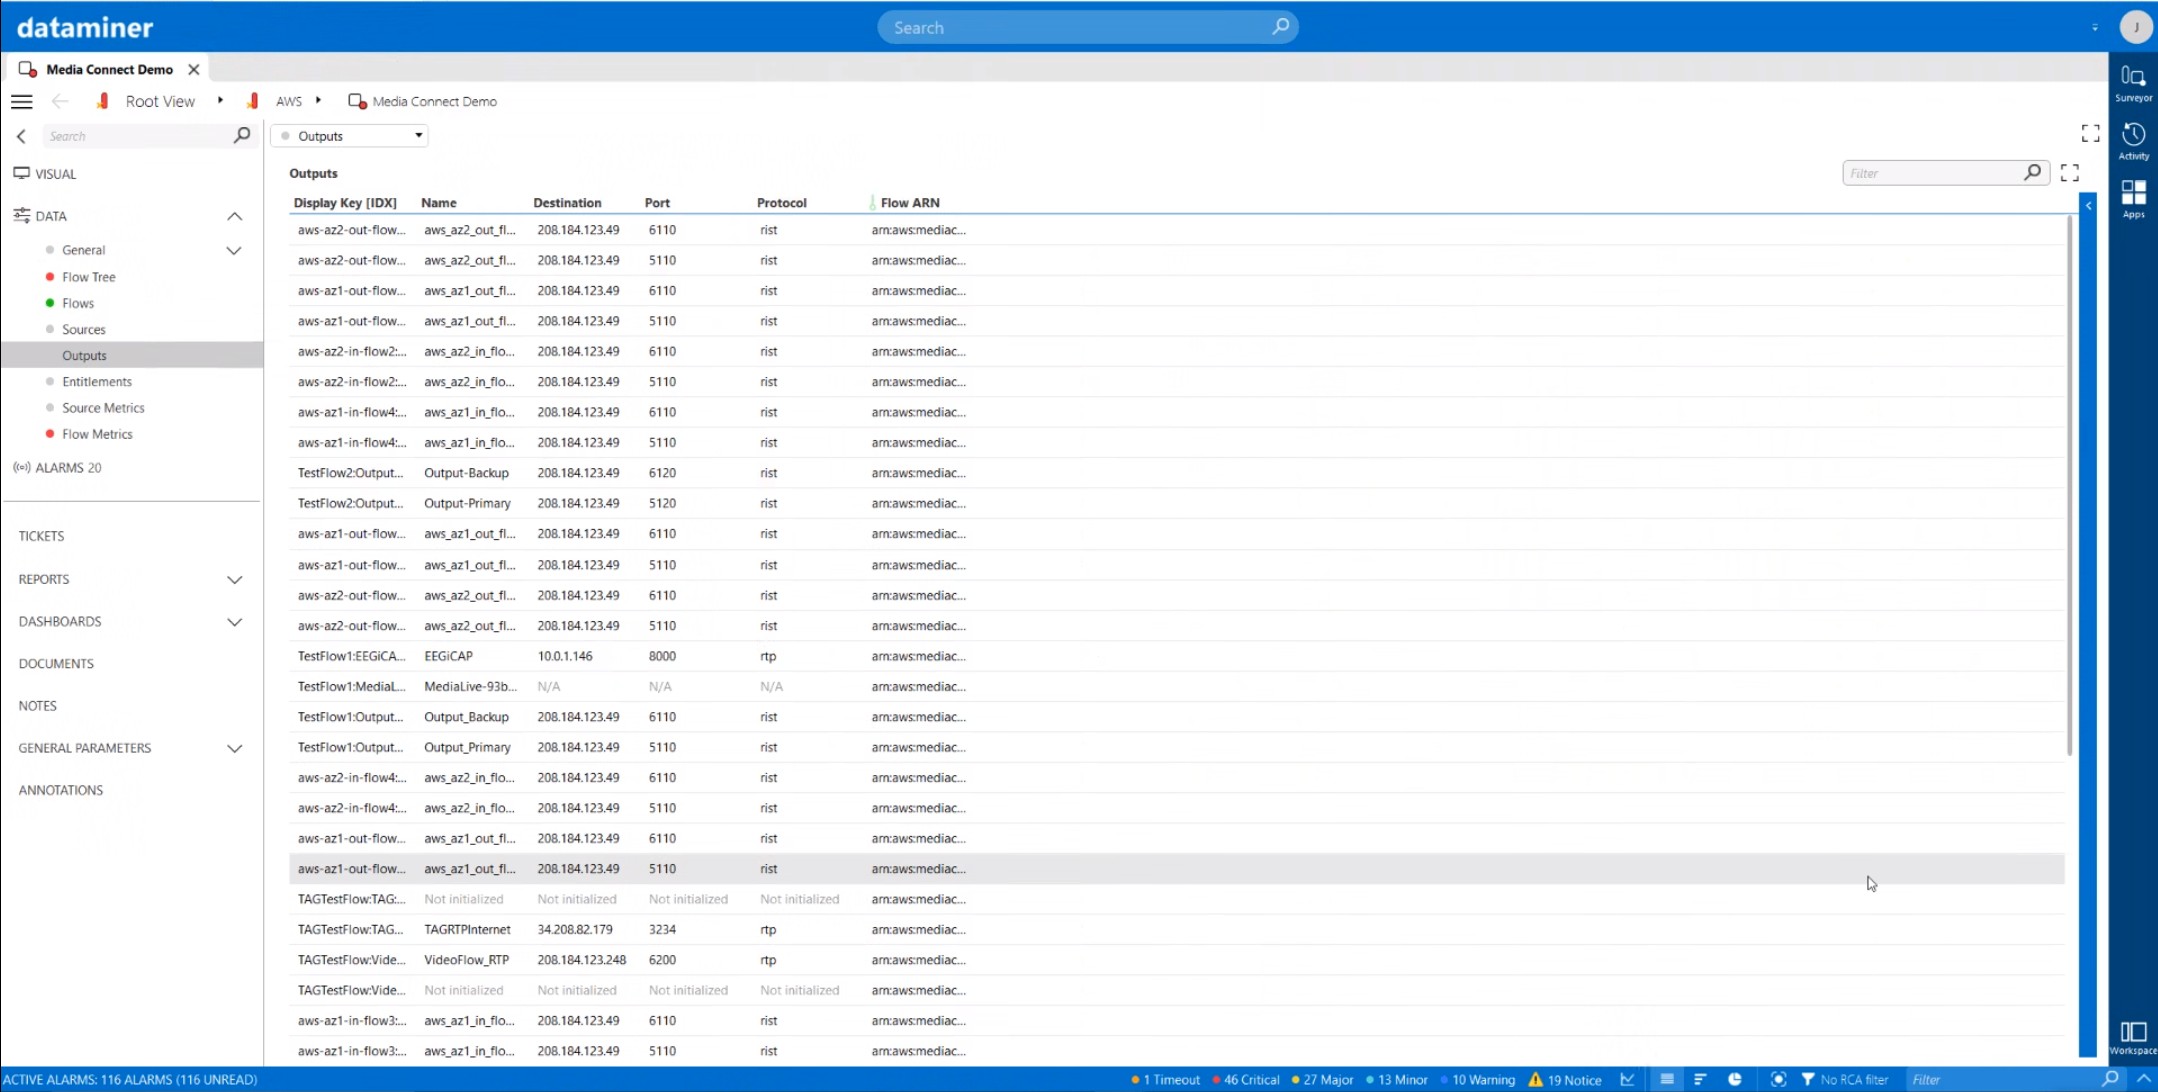Open the Surveyor panel icon
Image resolution: width=2158 pixels, height=1092 pixels.
[x=2133, y=77]
